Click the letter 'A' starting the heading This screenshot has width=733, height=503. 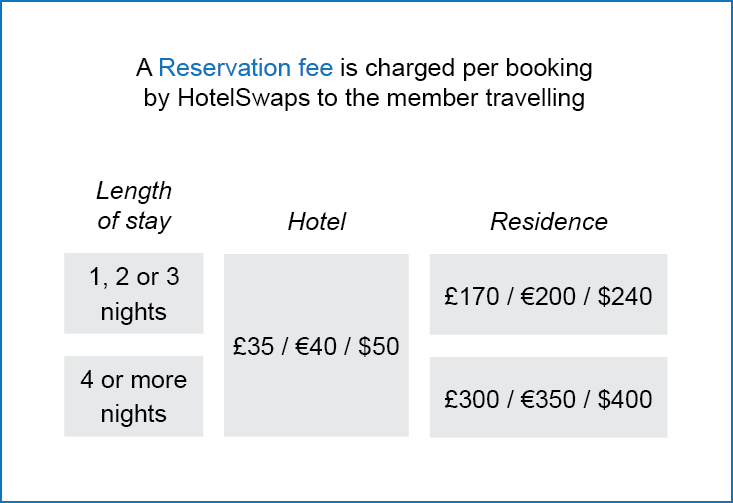(x=144, y=68)
